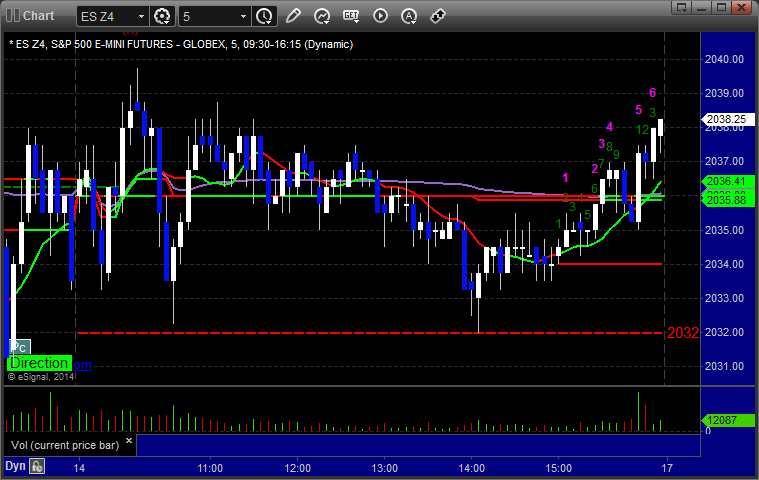Click the curved arrow icon in toolbar

tap(322, 16)
